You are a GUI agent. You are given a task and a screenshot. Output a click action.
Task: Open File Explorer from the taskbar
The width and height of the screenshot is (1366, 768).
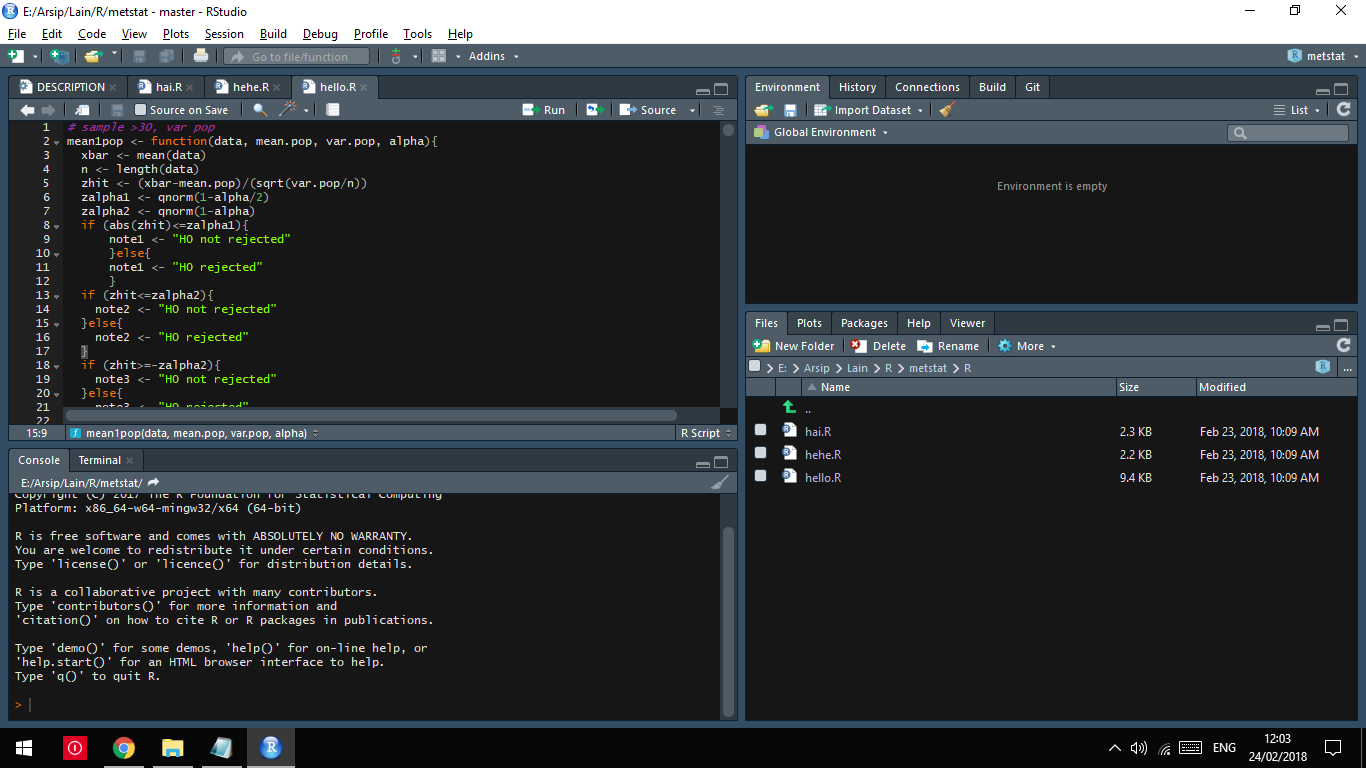pos(172,747)
